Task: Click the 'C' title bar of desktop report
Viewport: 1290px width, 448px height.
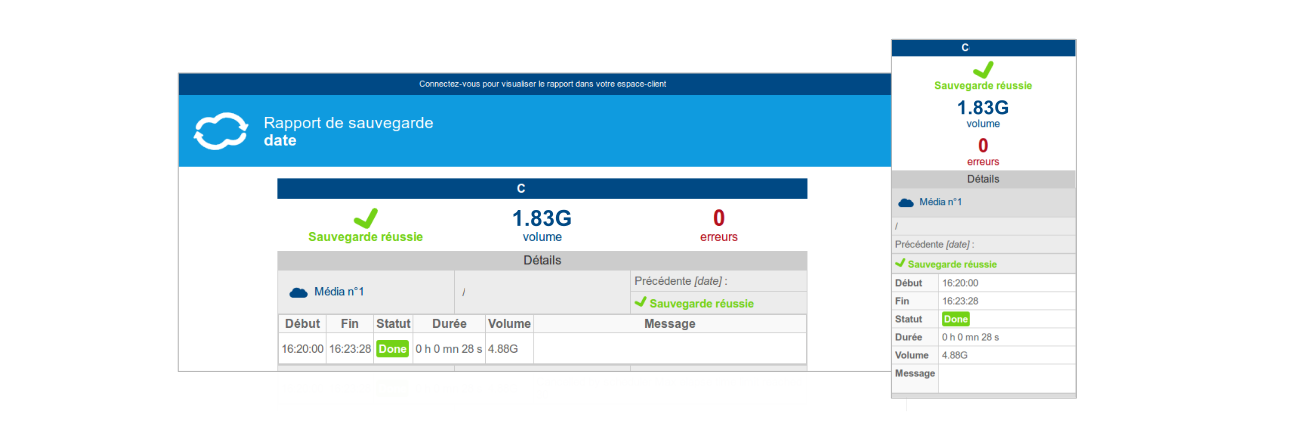Action: click(542, 189)
